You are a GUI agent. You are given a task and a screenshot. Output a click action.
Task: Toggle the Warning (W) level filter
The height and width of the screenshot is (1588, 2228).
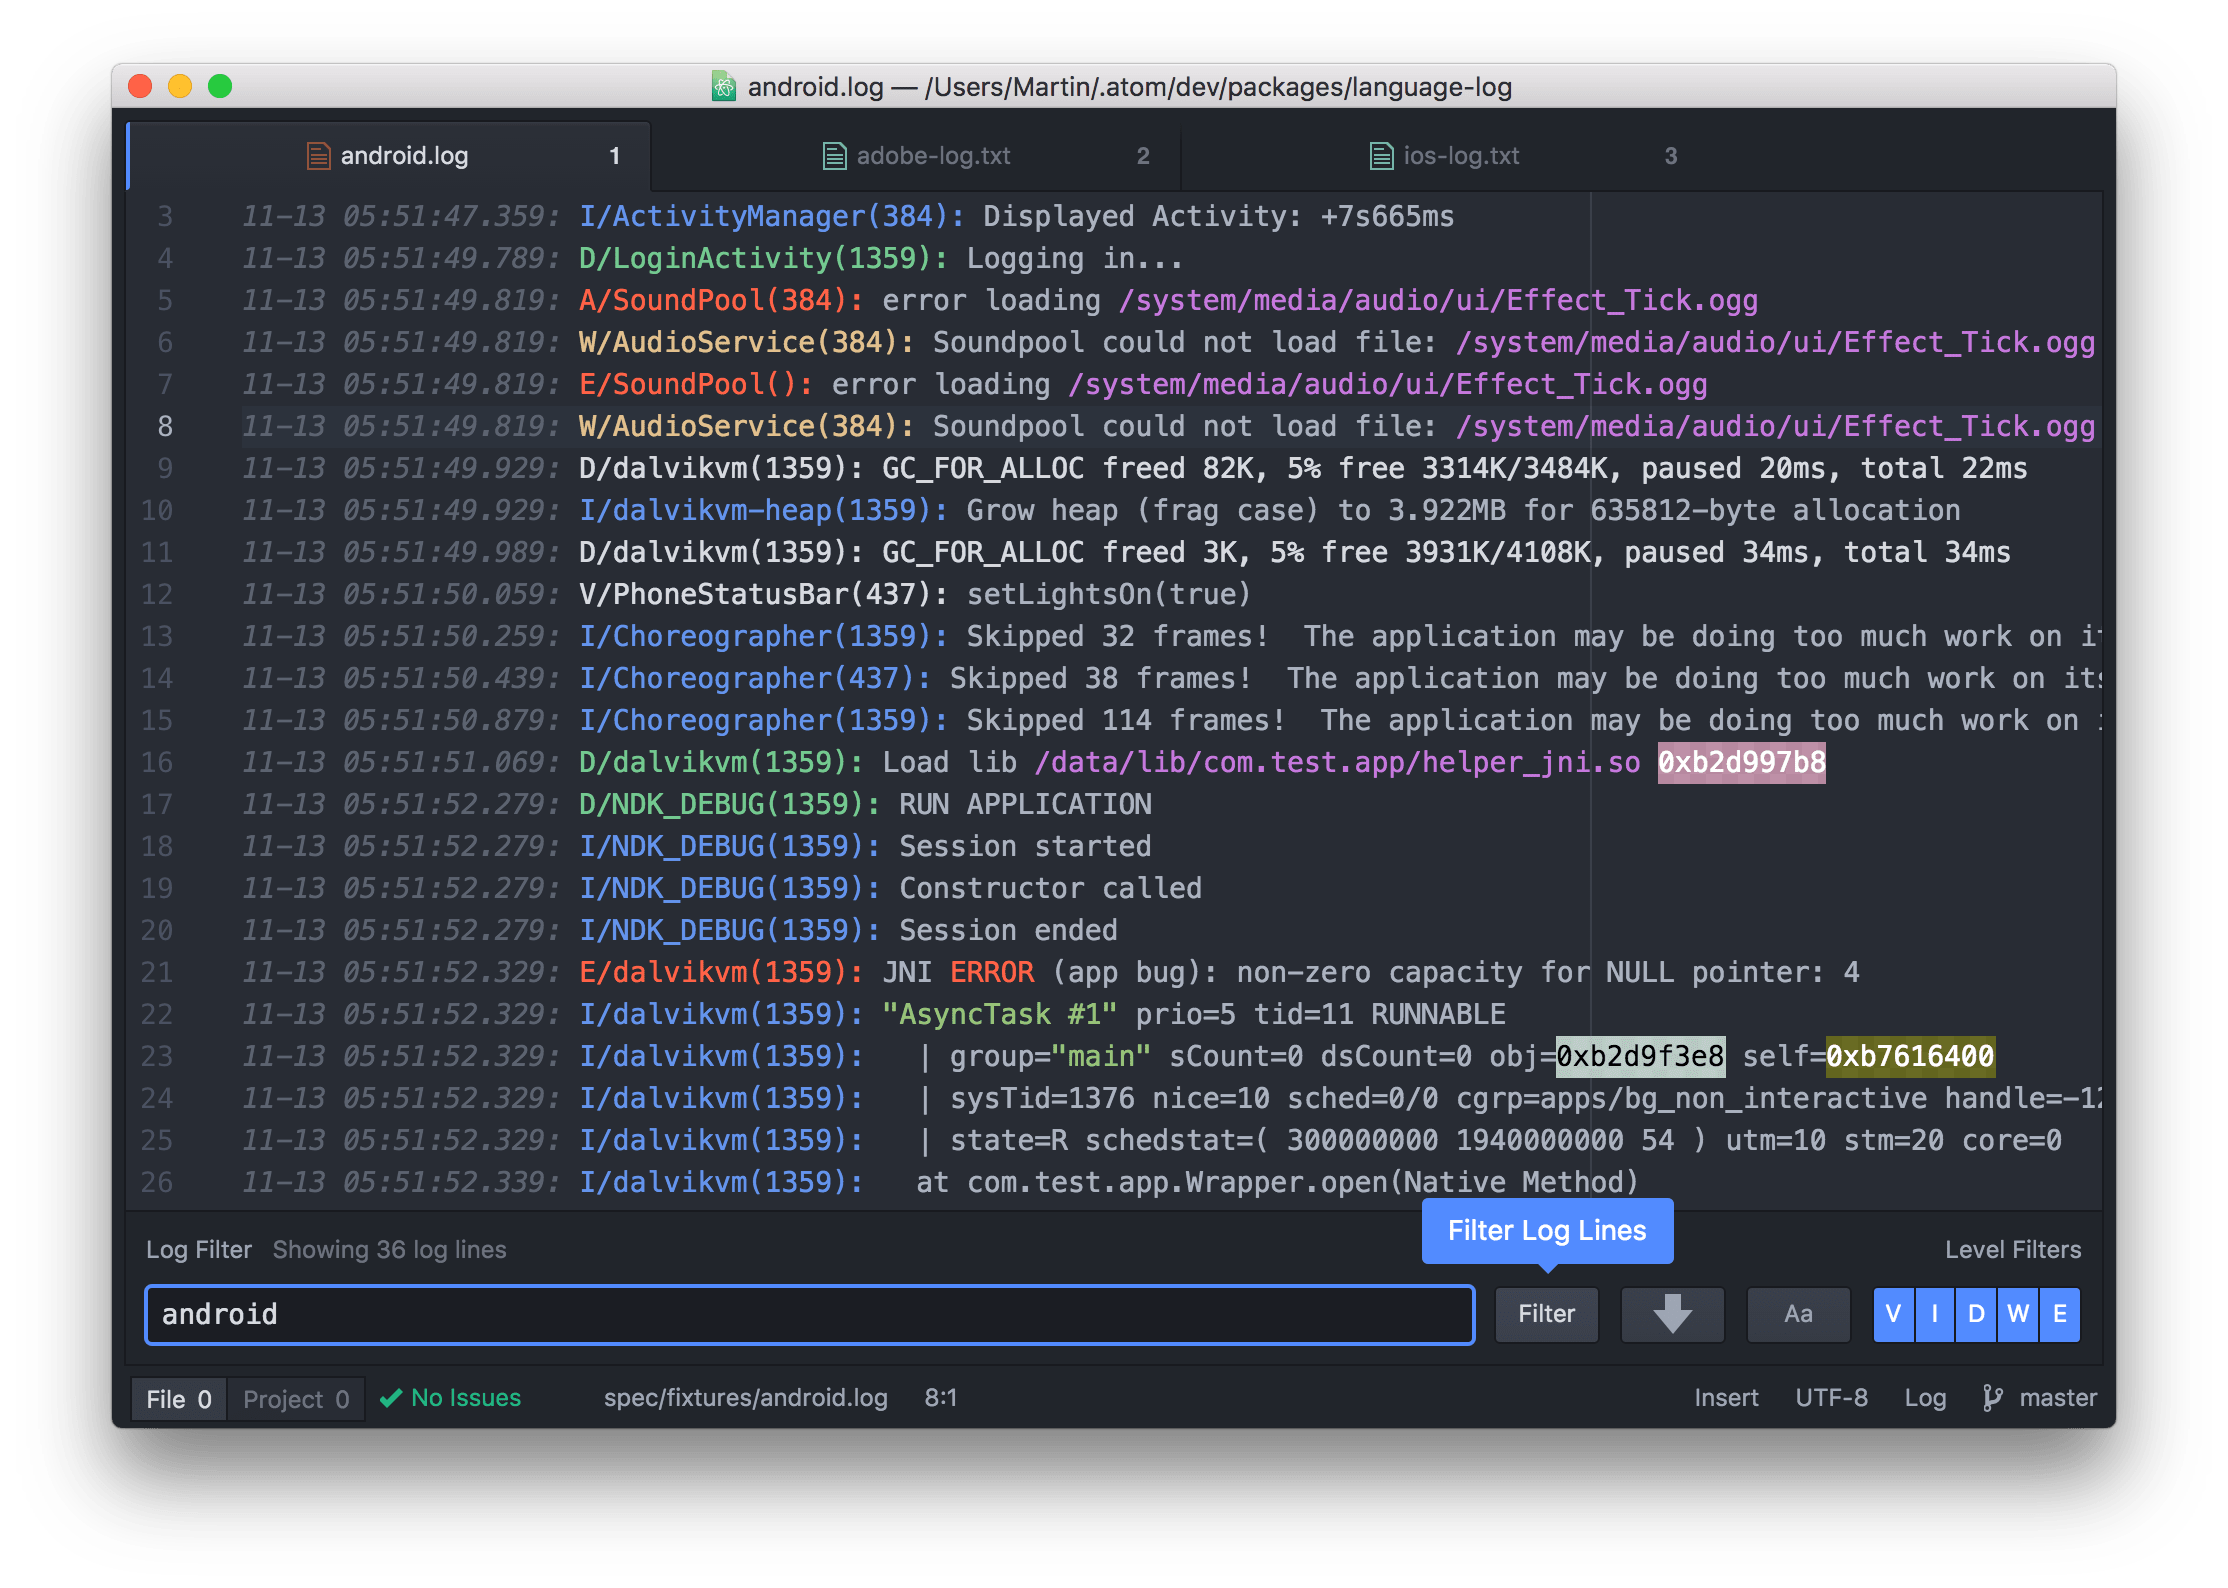[x=2018, y=1314]
